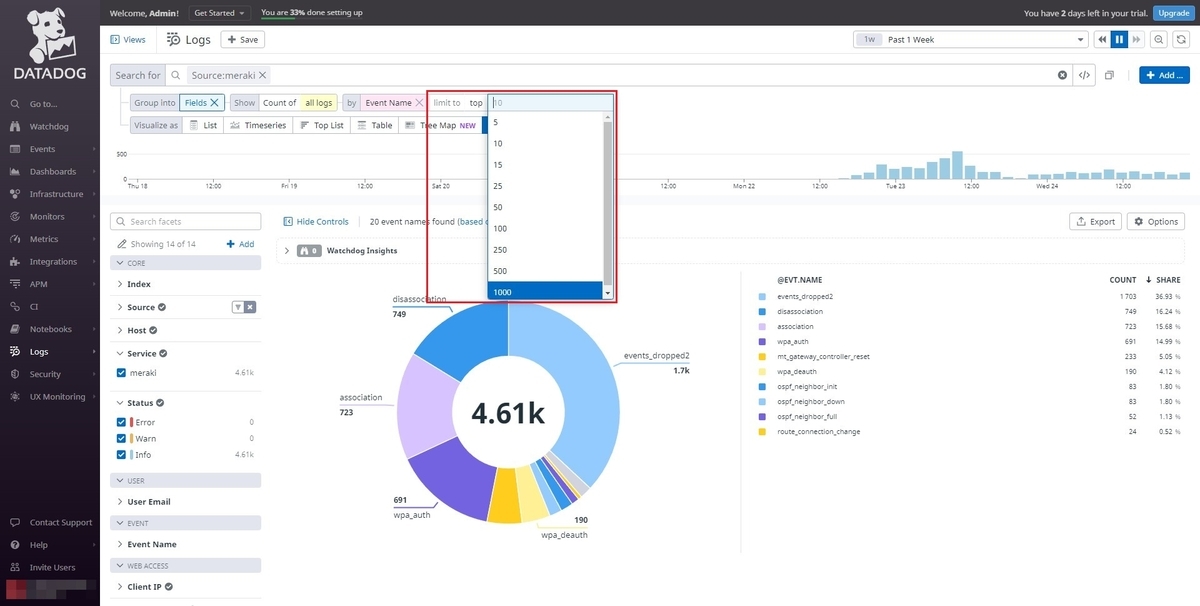Open the Get Started dropdown
Screen dimensions: 1200x606
[x=220, y=13]
